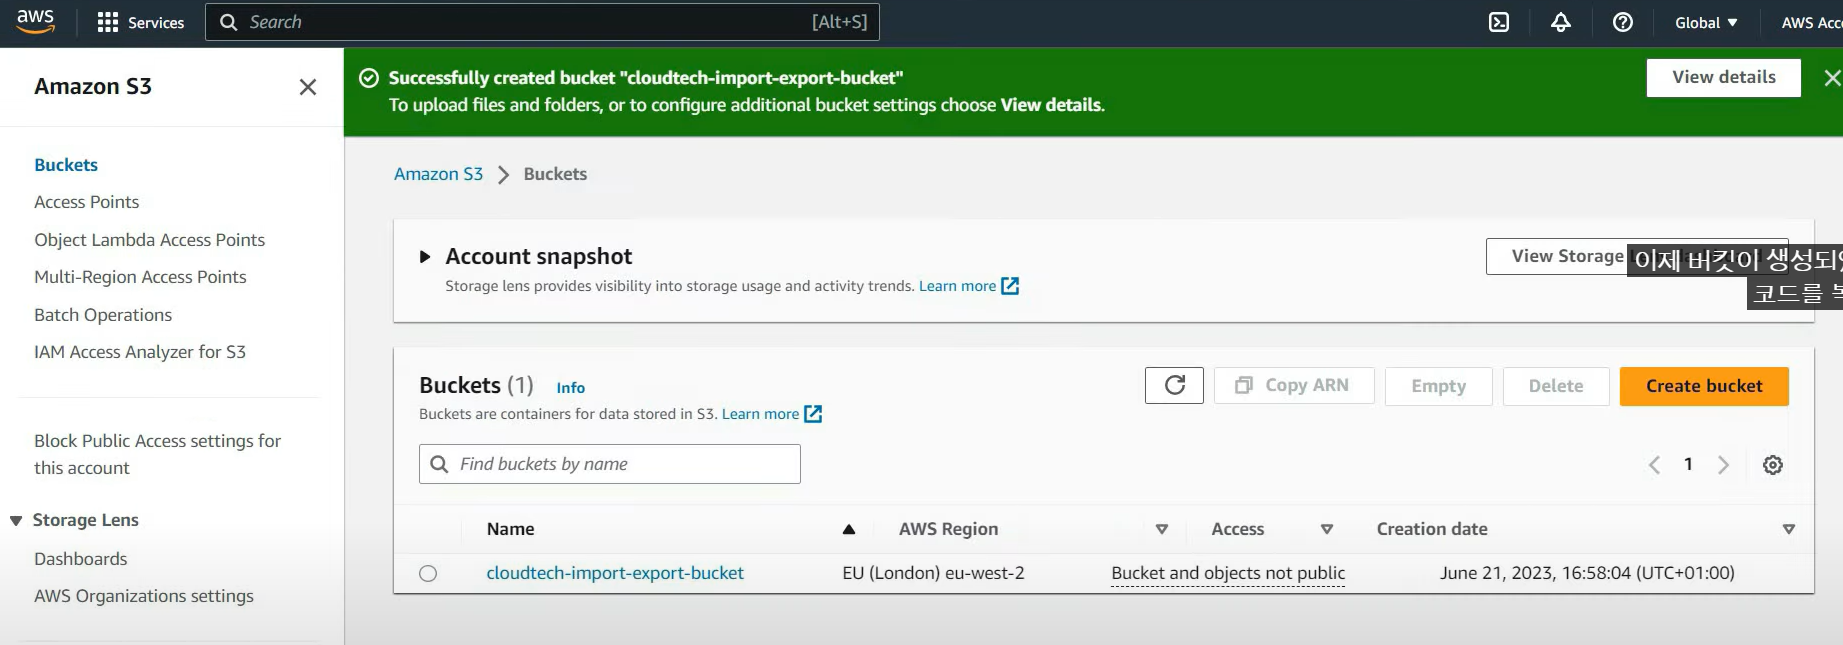Open the cloudtech-import-export-bucket link
Viewport: 1843px width, 645px height.
(615, 573)
